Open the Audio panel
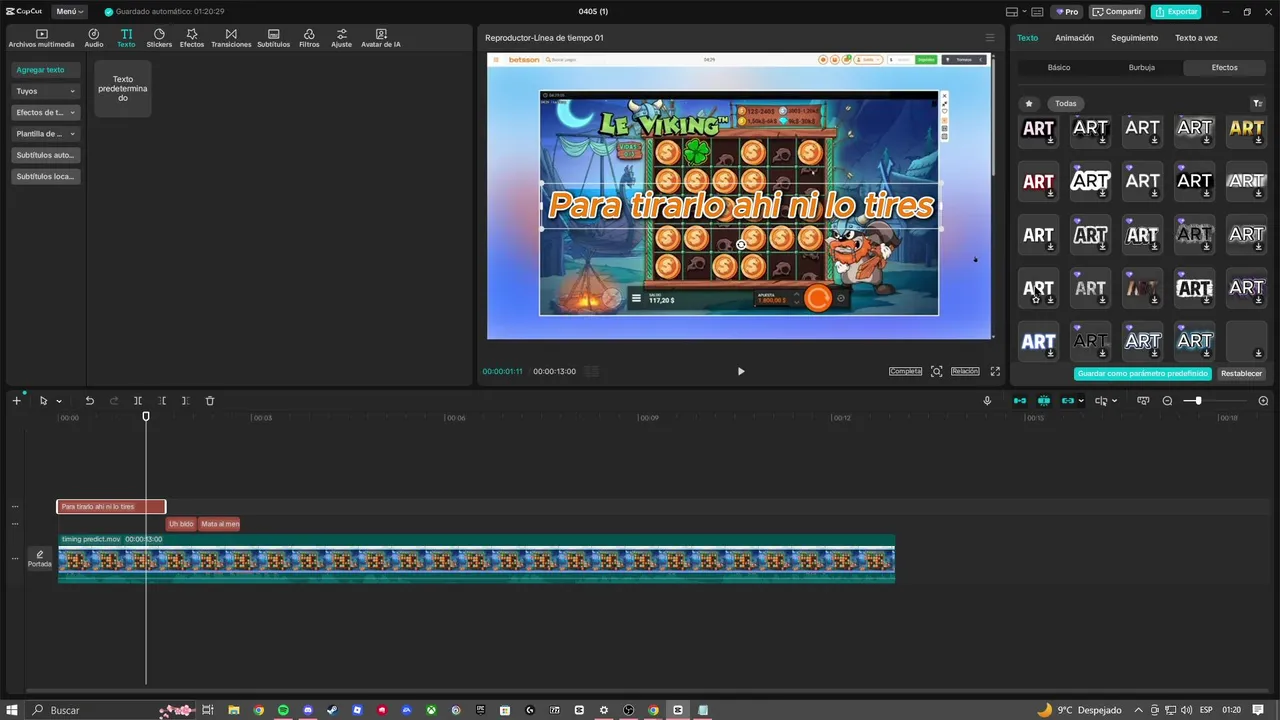 94,38
